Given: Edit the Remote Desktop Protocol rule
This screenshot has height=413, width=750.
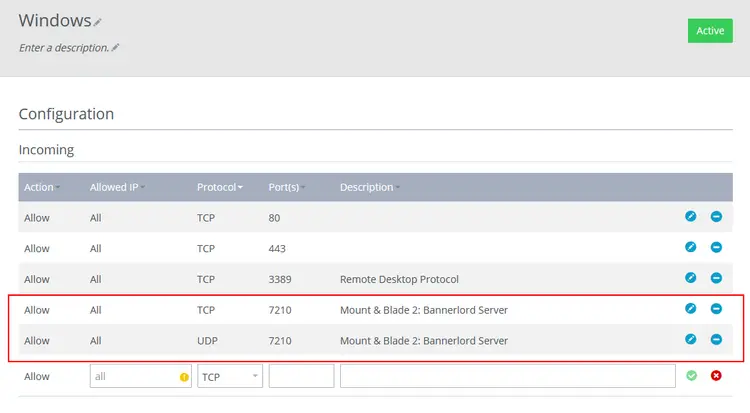Looking at the screenshot, I should tap(690, 278).
